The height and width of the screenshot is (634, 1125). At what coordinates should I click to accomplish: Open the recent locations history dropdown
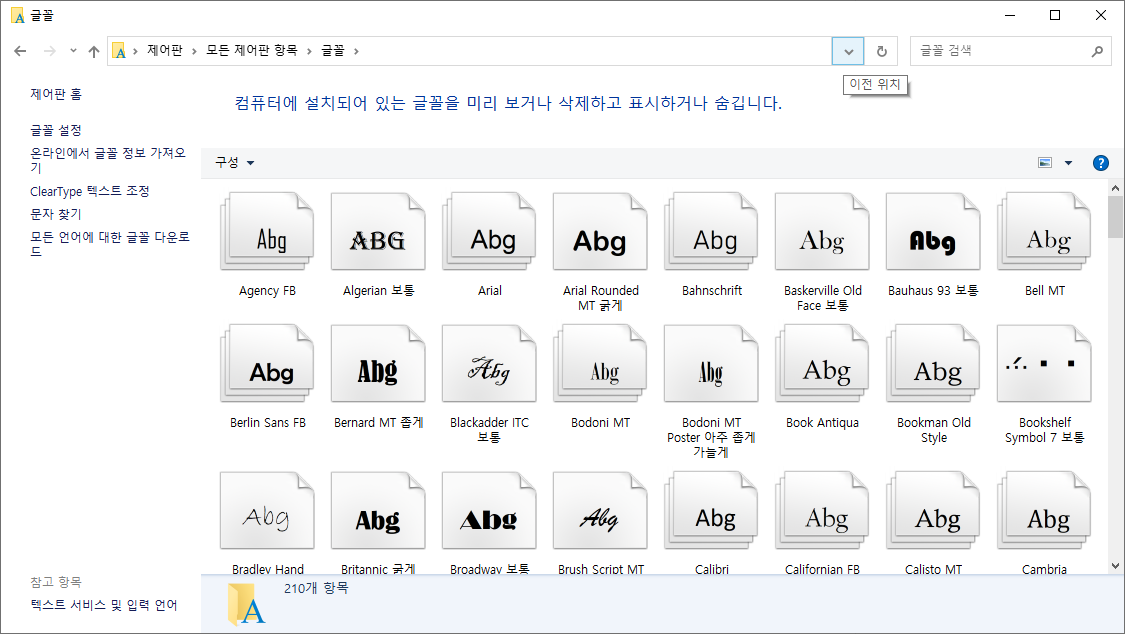(73, 51)
